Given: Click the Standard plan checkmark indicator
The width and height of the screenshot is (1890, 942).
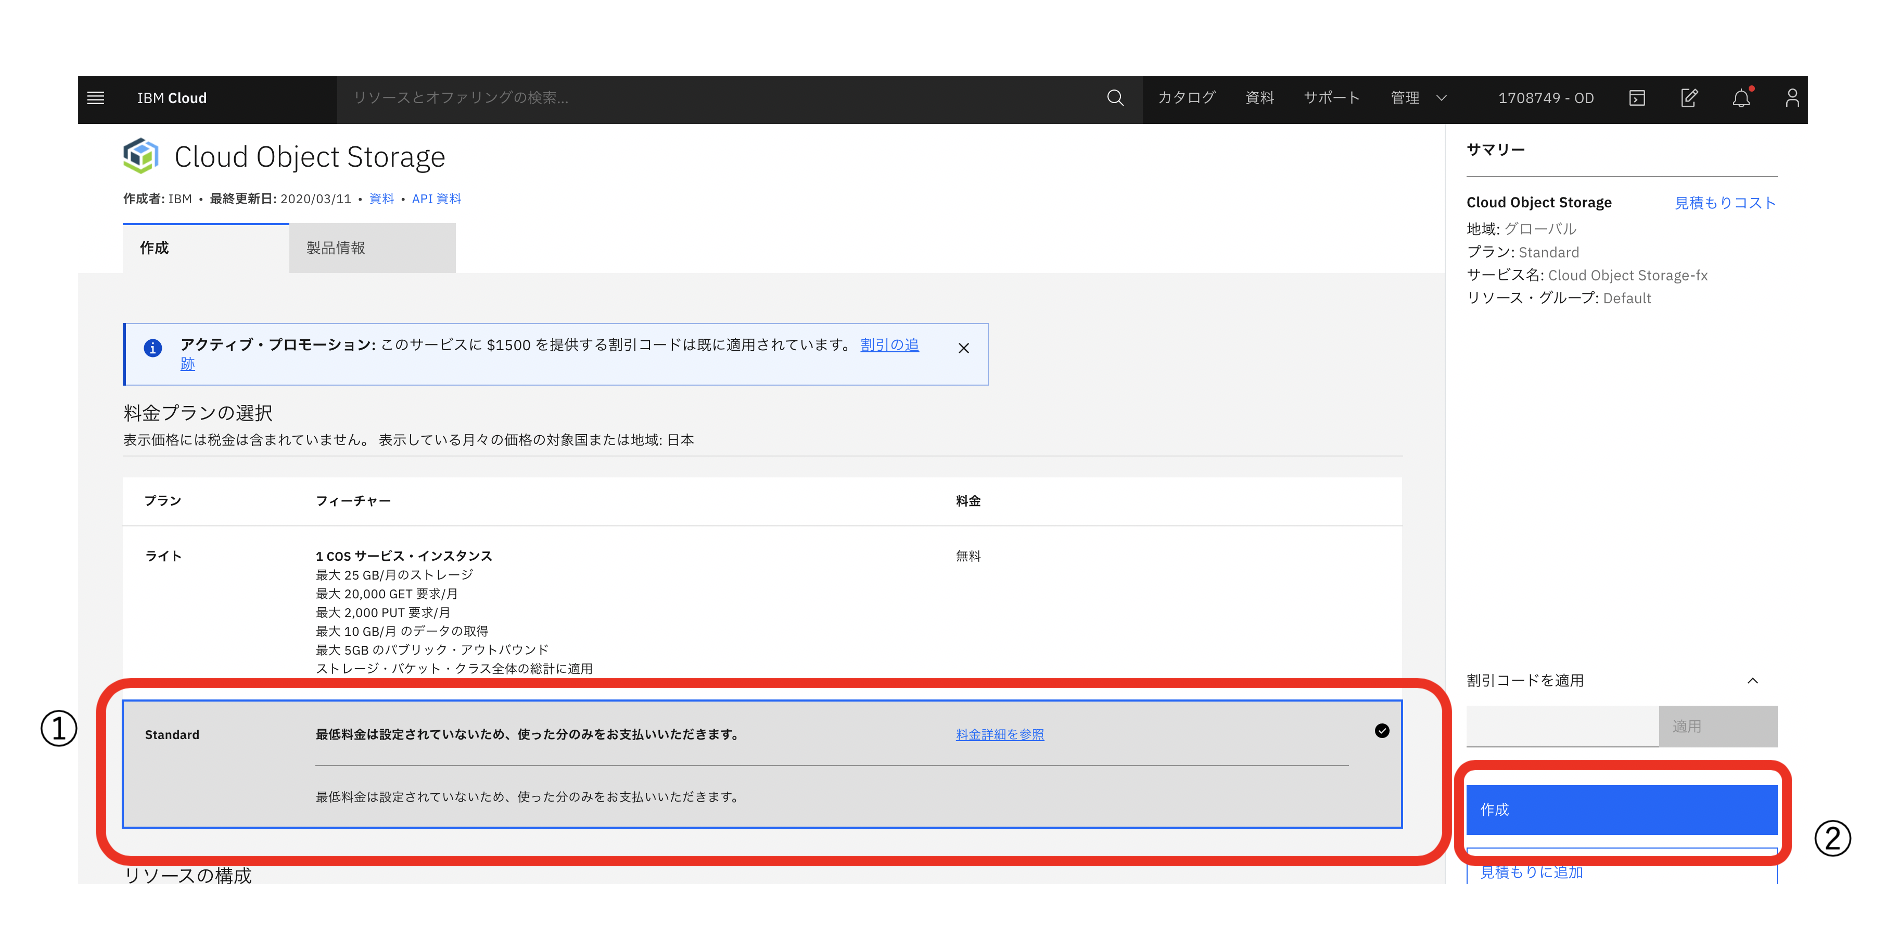Looking at the screenshot, I should (x=1382, y=731).
